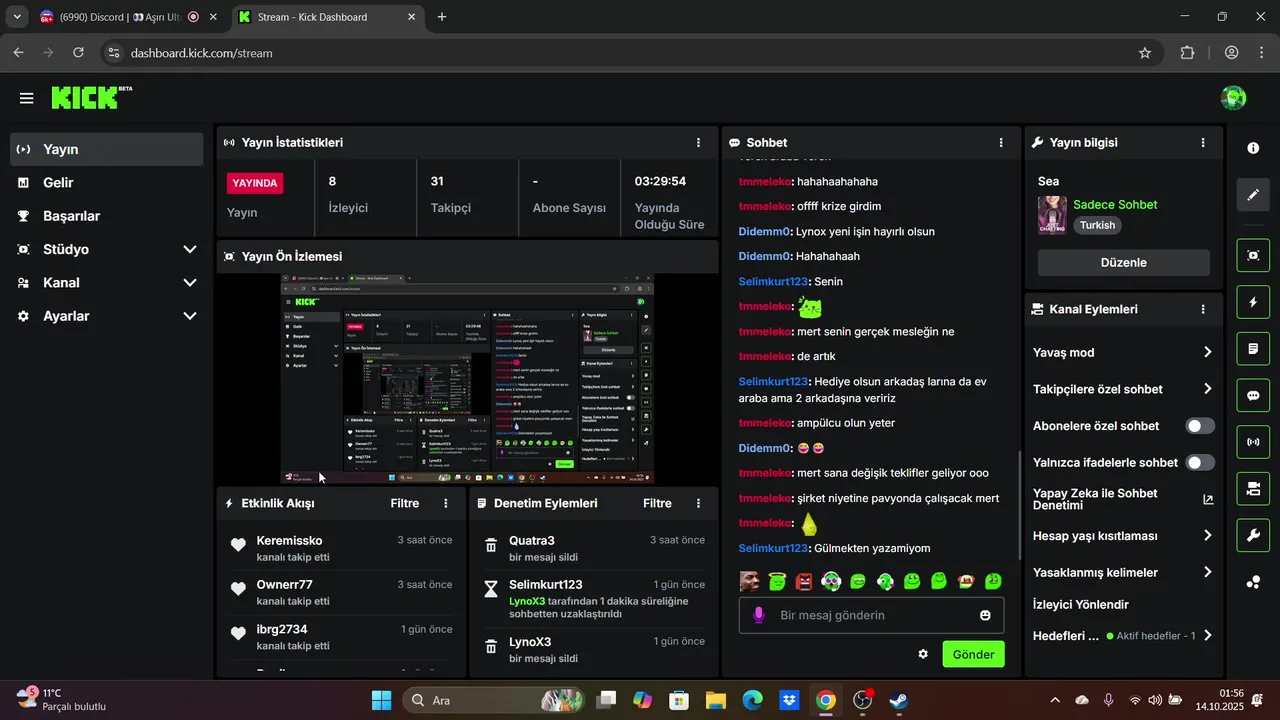Open the emoji picker in message box
Image resolution: width=1280 pixels, height=720 pixels.
point(985,615)
